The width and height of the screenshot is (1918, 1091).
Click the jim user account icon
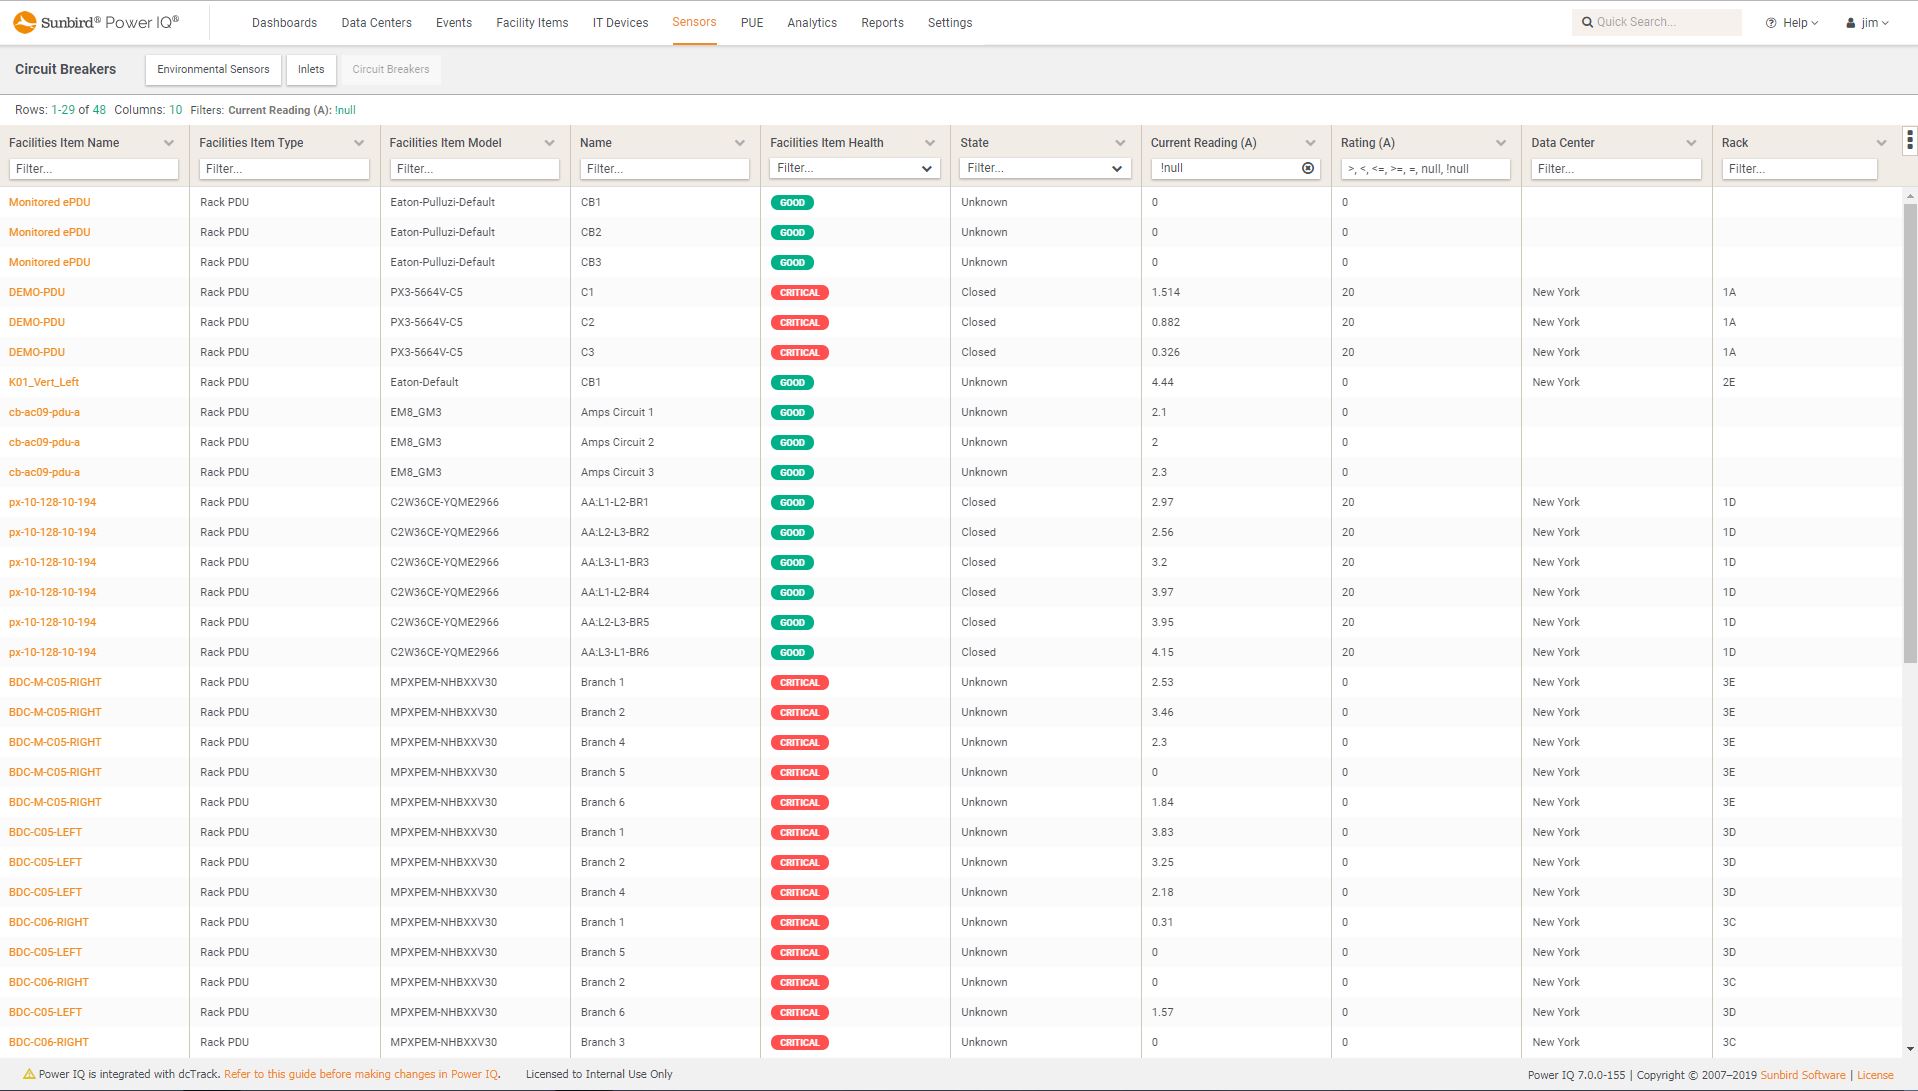tap(1849, 21)
